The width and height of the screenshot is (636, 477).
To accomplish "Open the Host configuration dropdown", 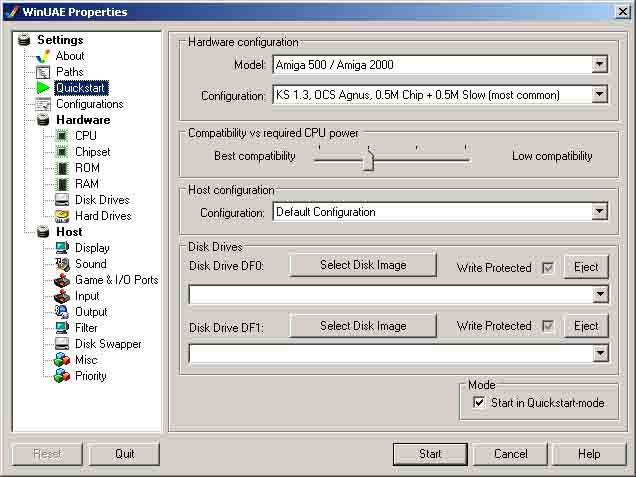I will click(x=599, y=211).
